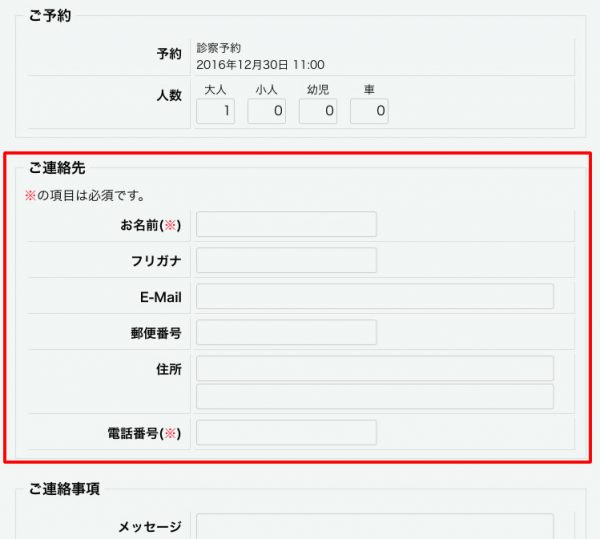Click the 大人 count input field

[215, 111]
